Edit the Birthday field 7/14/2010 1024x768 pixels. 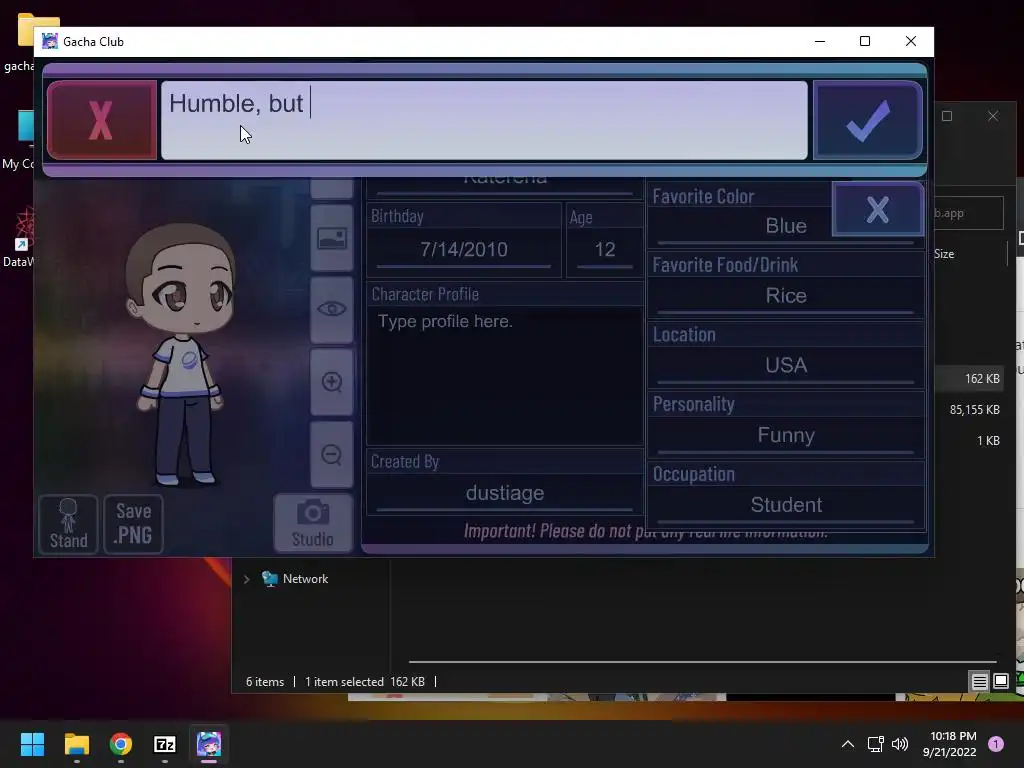(464, 249)
